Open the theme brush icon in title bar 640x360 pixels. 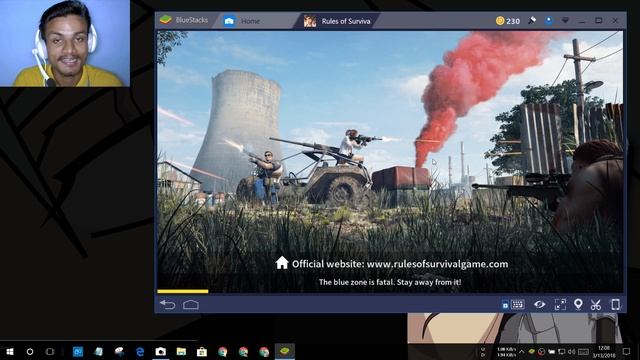click(x=532, y=20)
